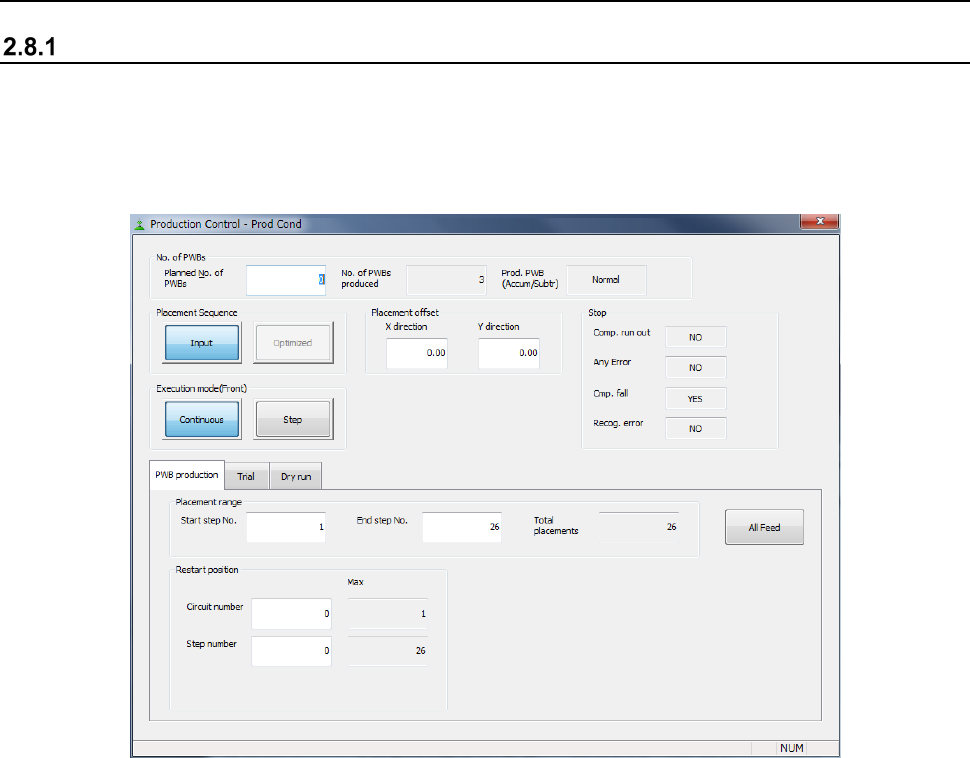Click the No. of PWBs produced value
Viewport: 970px width, 758px height.
[x=447, y=280]
